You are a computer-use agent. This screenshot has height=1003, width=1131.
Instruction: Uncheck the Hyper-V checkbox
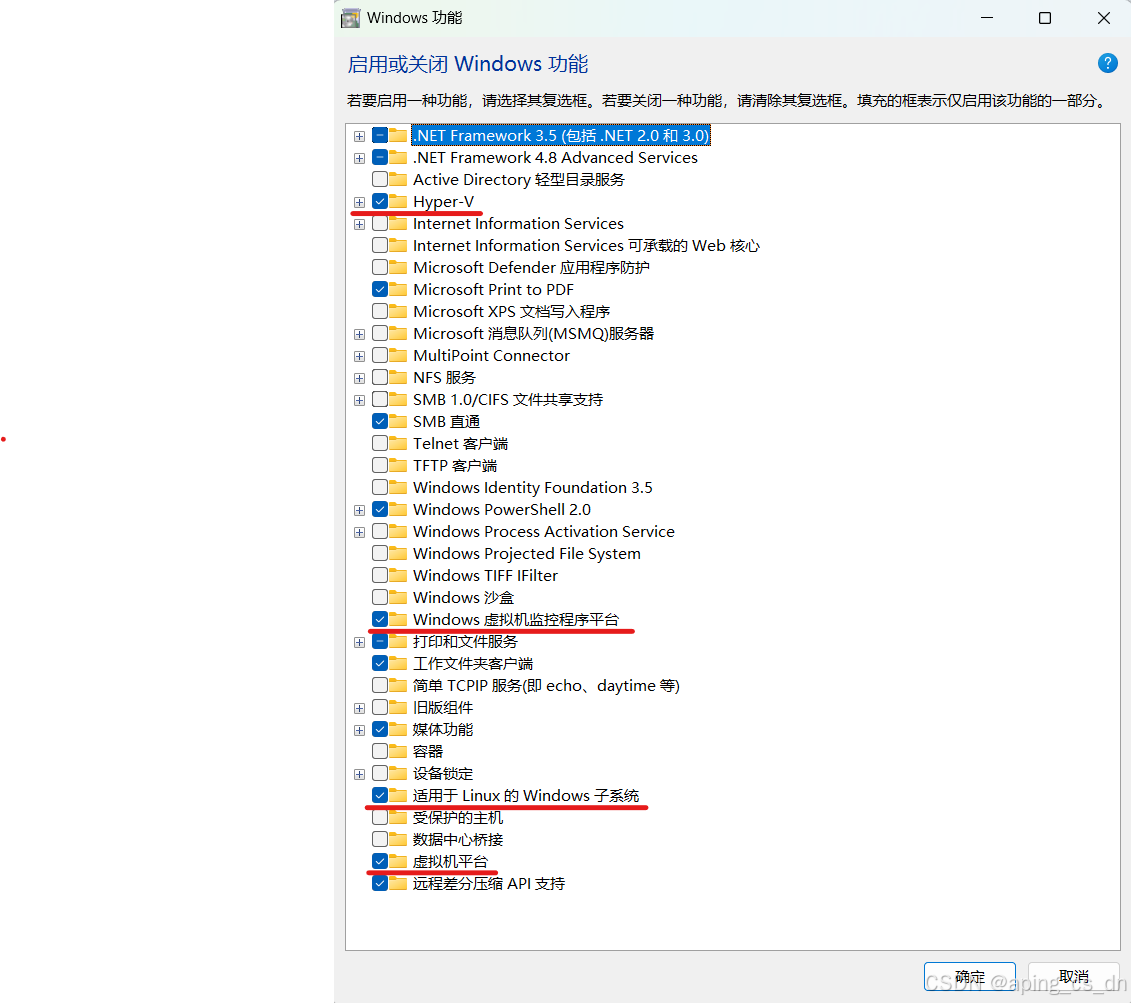[380, 201]
